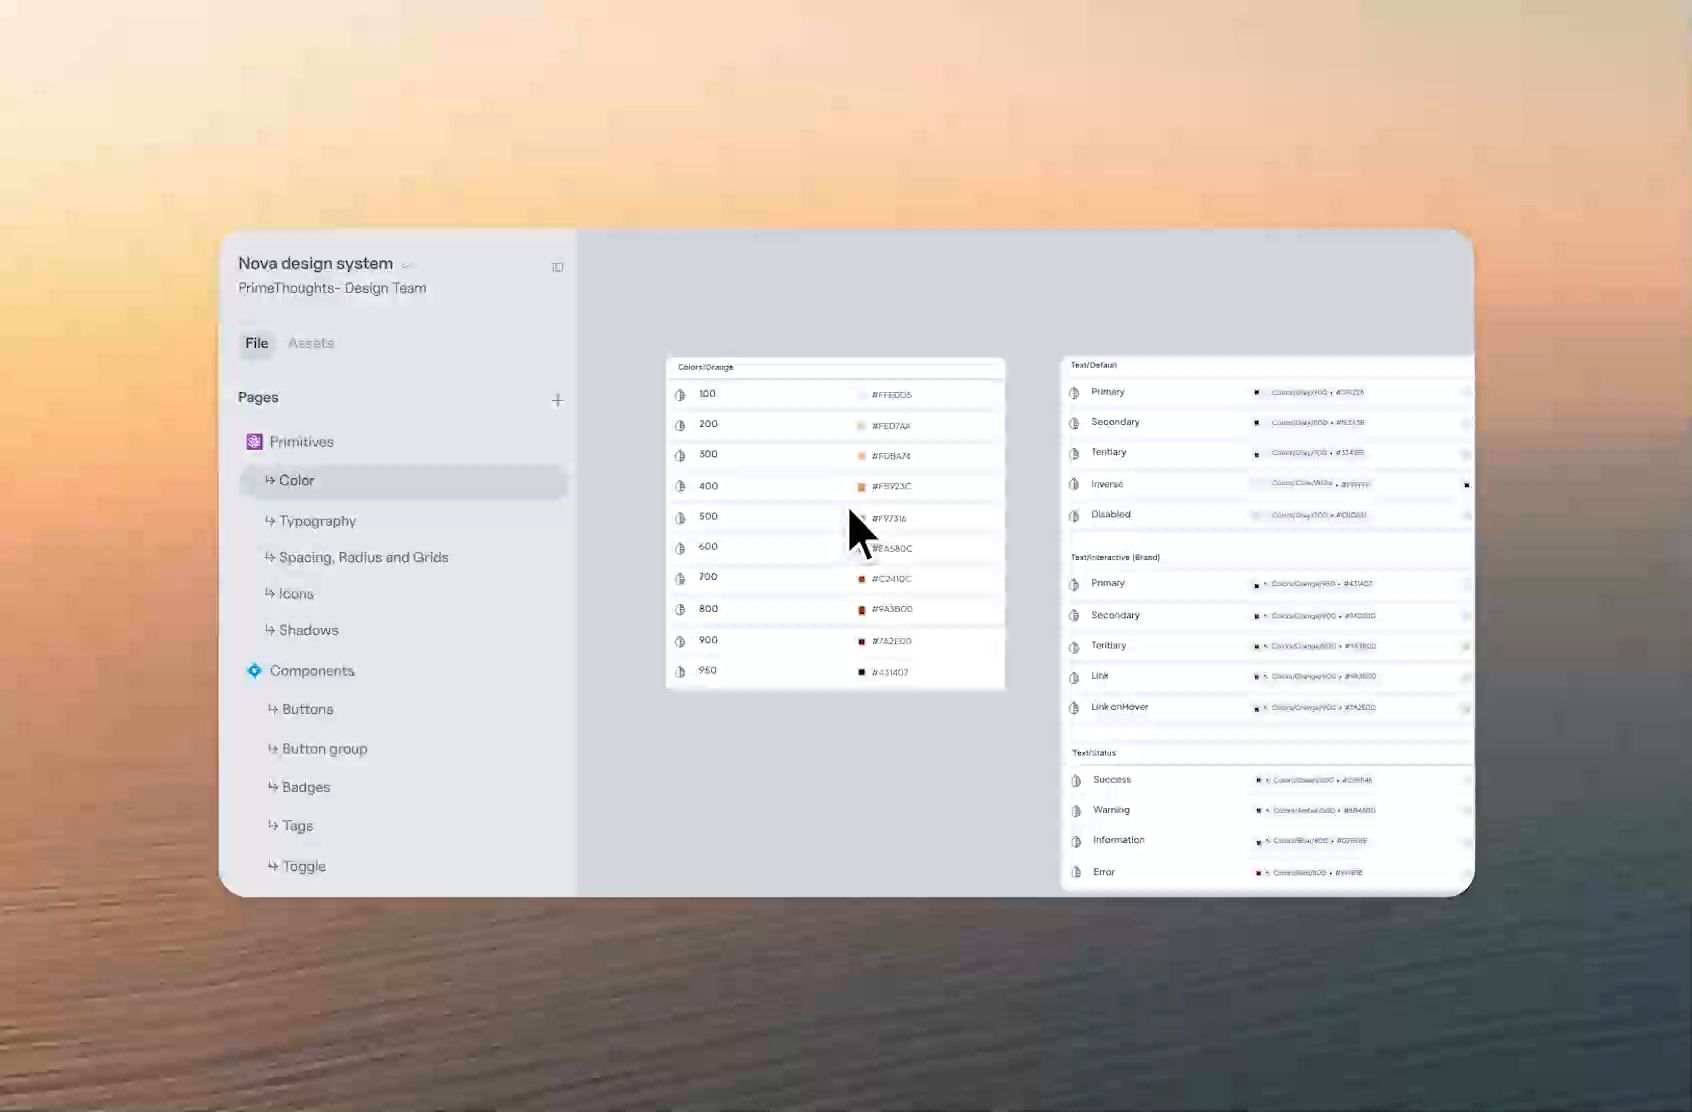
Task: Switch to the Assets tab
Action: [x=311, y=343]
